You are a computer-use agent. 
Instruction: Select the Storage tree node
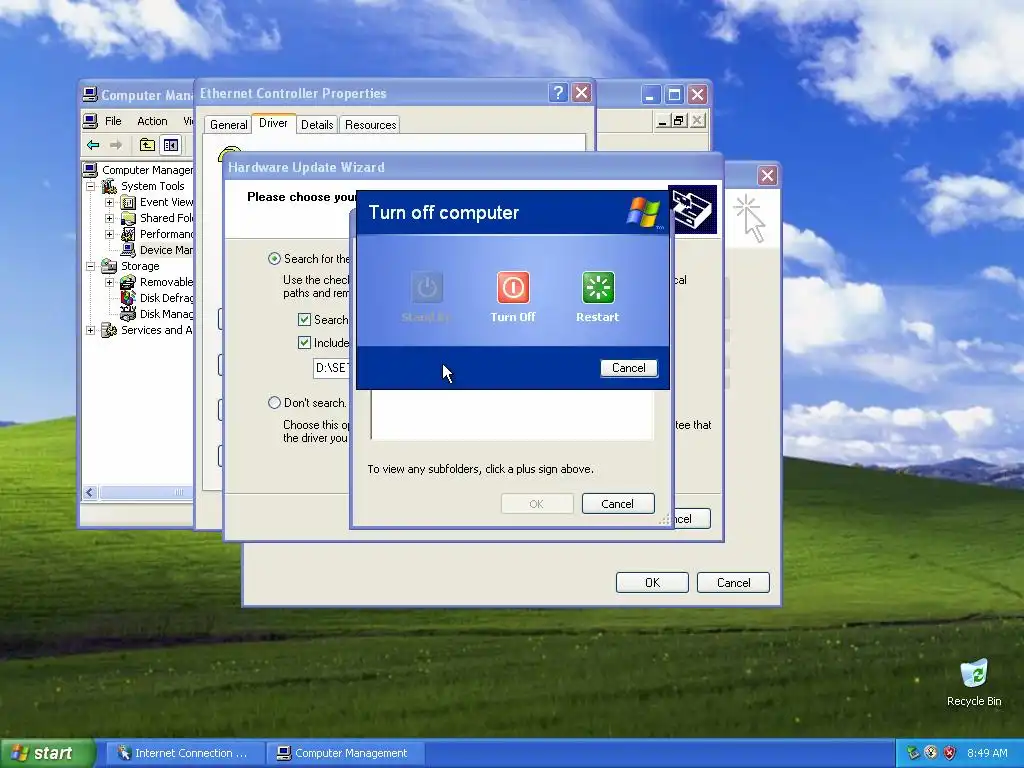click(140, 266)
